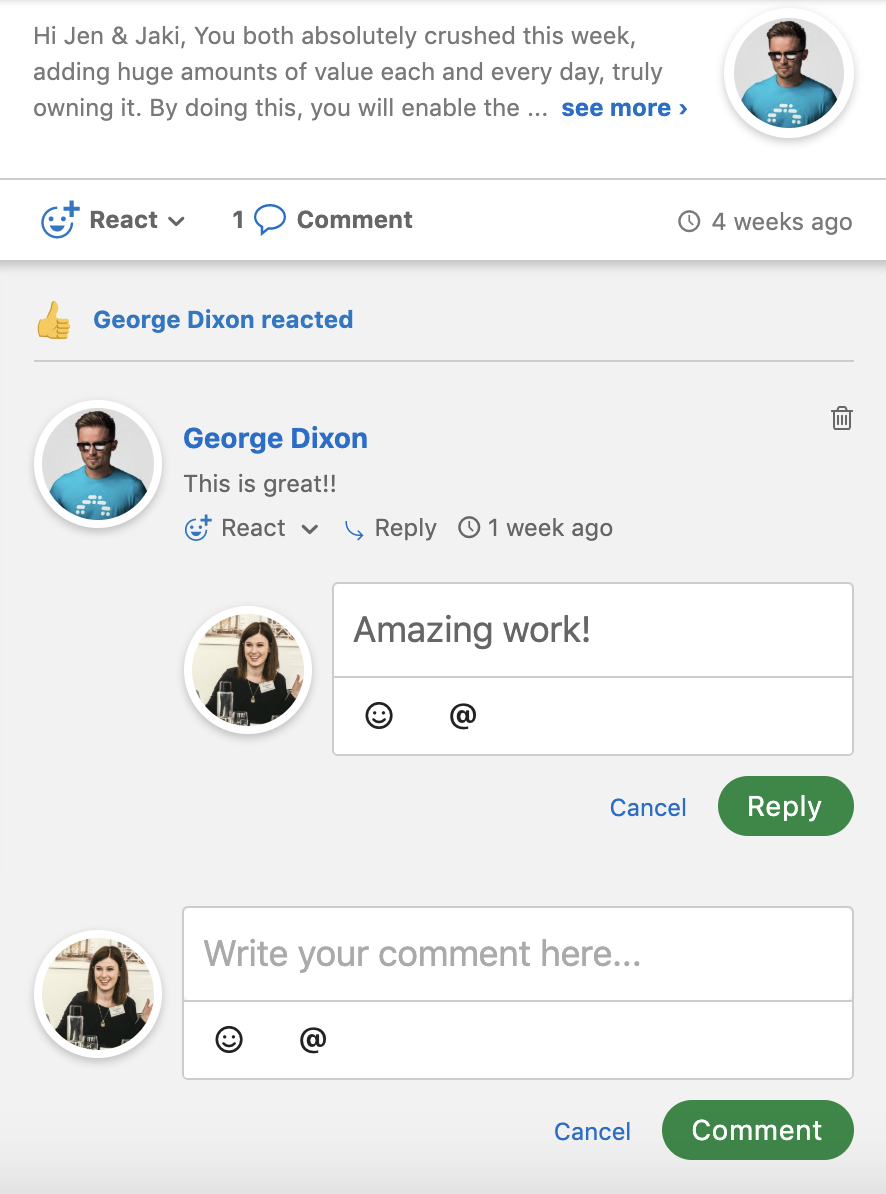Click the @ mention icon in comment box
Image resolution: width=886 pixels, height=1194 pixels.
(x=313, y=1039)
